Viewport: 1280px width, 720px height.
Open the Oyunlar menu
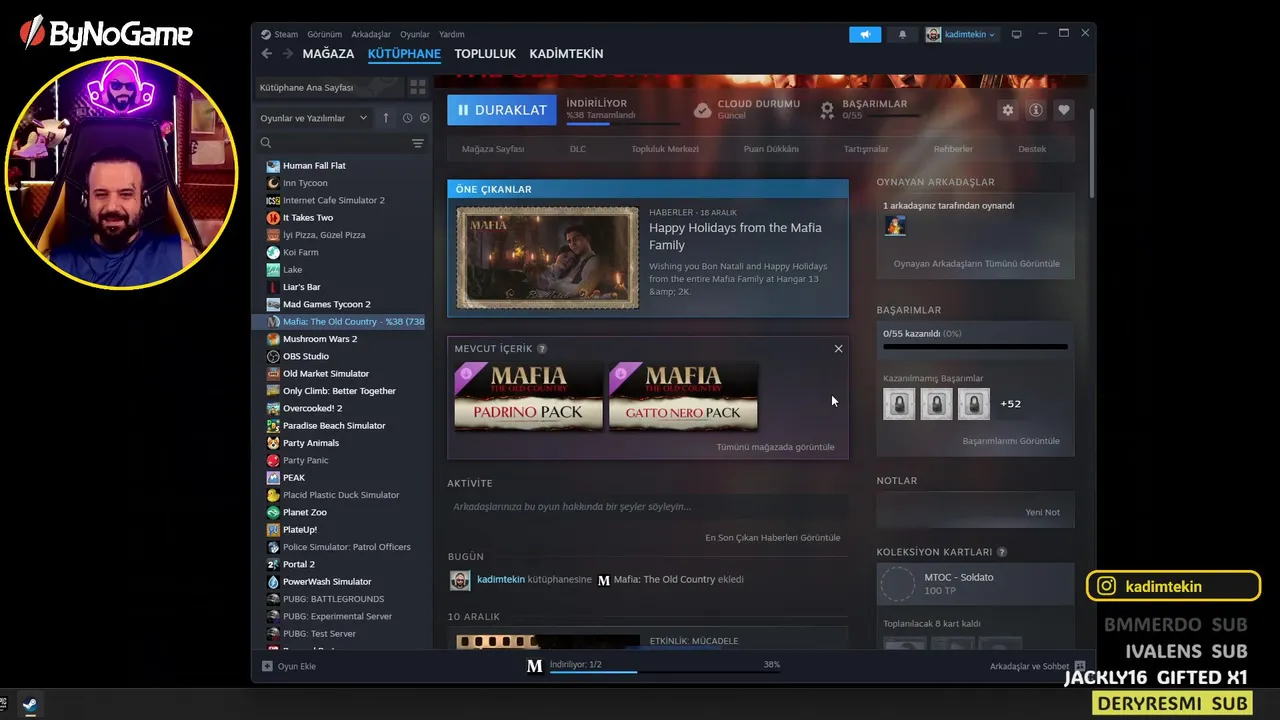click(415, 34)
